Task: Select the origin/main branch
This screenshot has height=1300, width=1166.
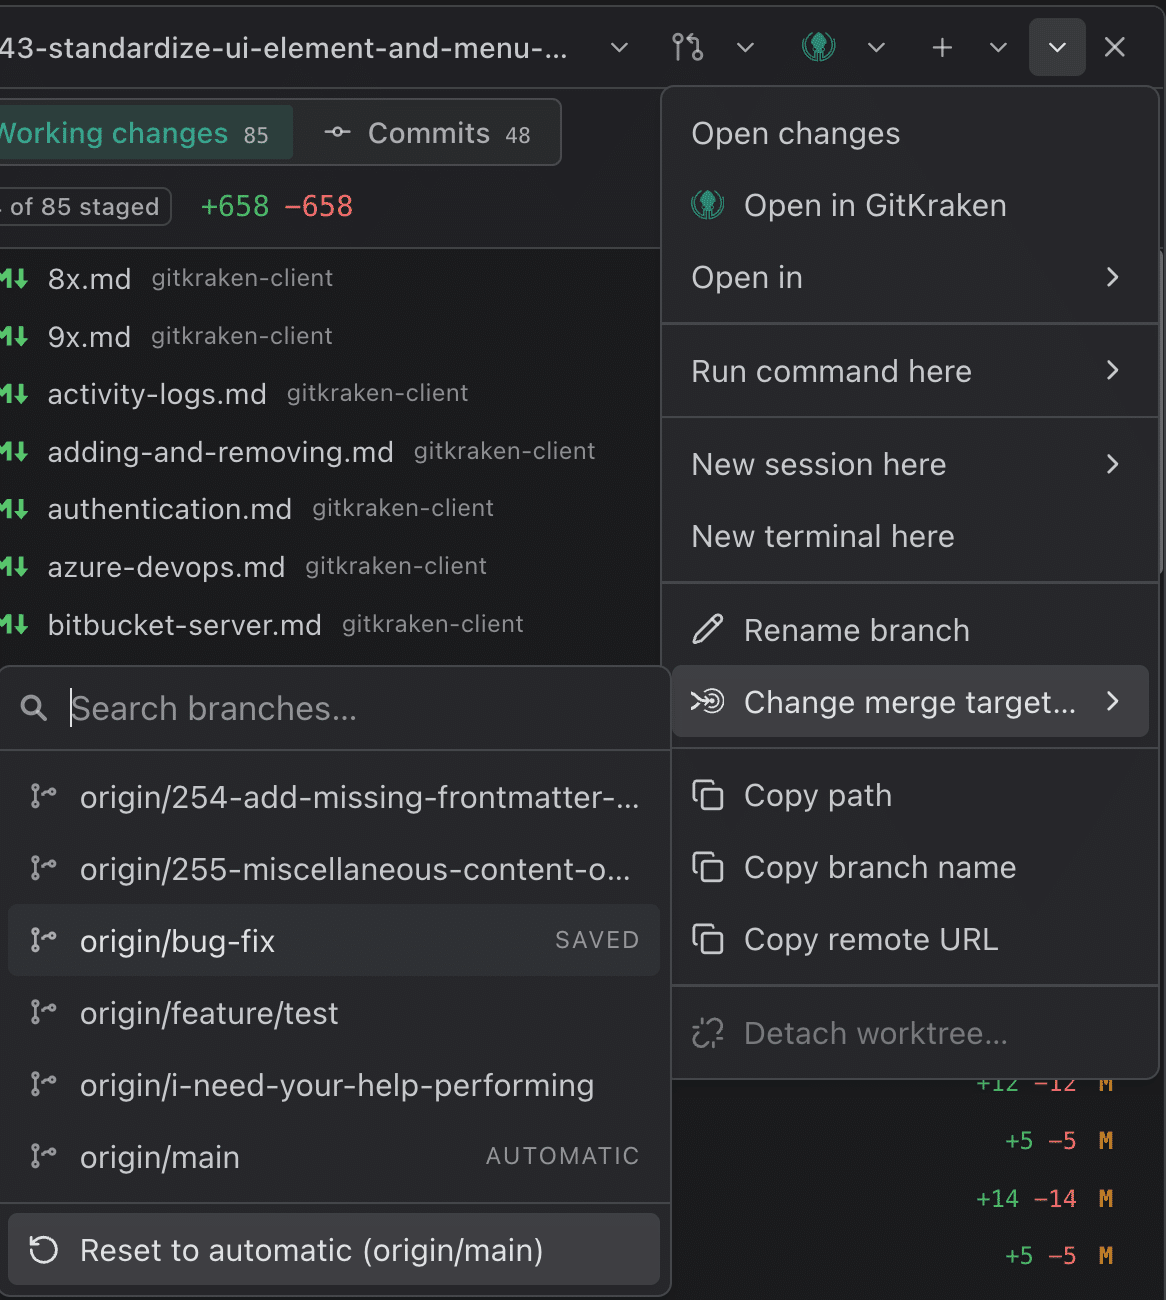Action: 334,1157
